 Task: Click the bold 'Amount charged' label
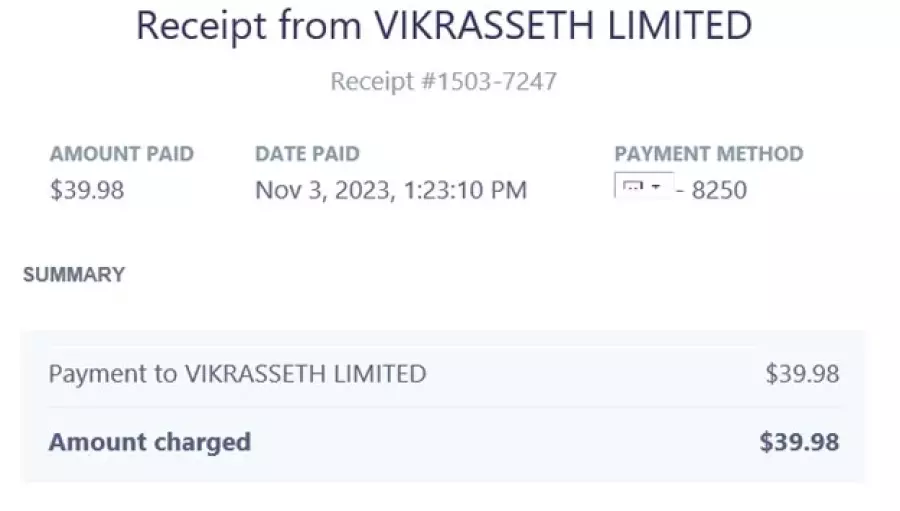point(150,442)
